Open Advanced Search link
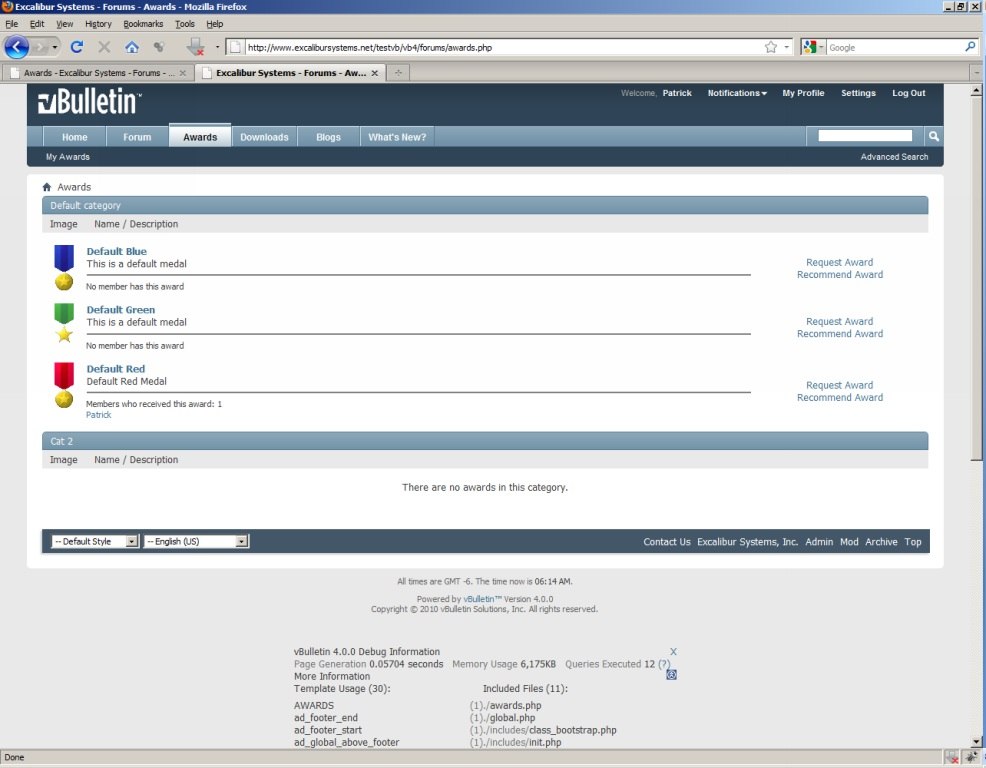This screenshot has height=768, width=986. 894,157
